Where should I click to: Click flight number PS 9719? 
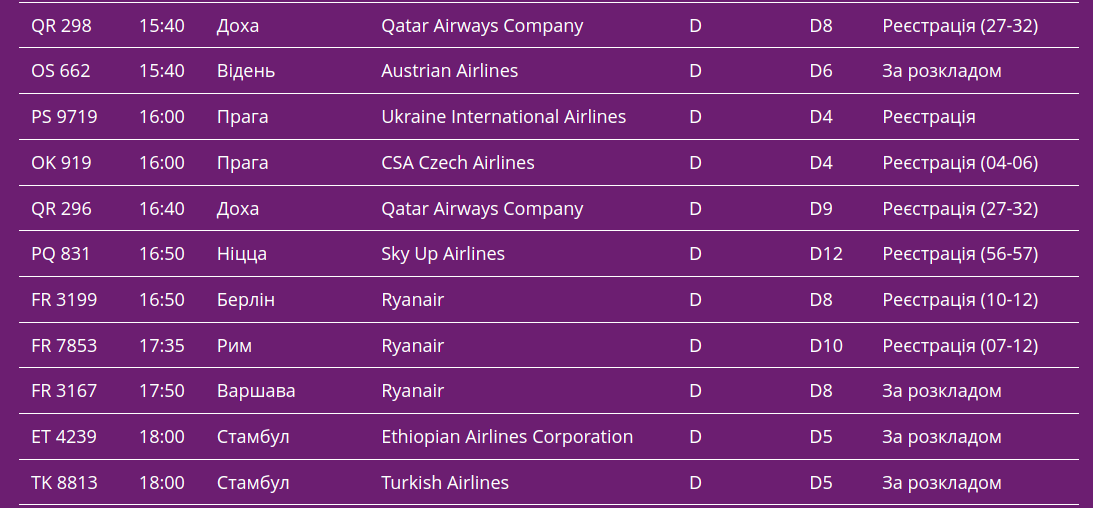(64, 117)
